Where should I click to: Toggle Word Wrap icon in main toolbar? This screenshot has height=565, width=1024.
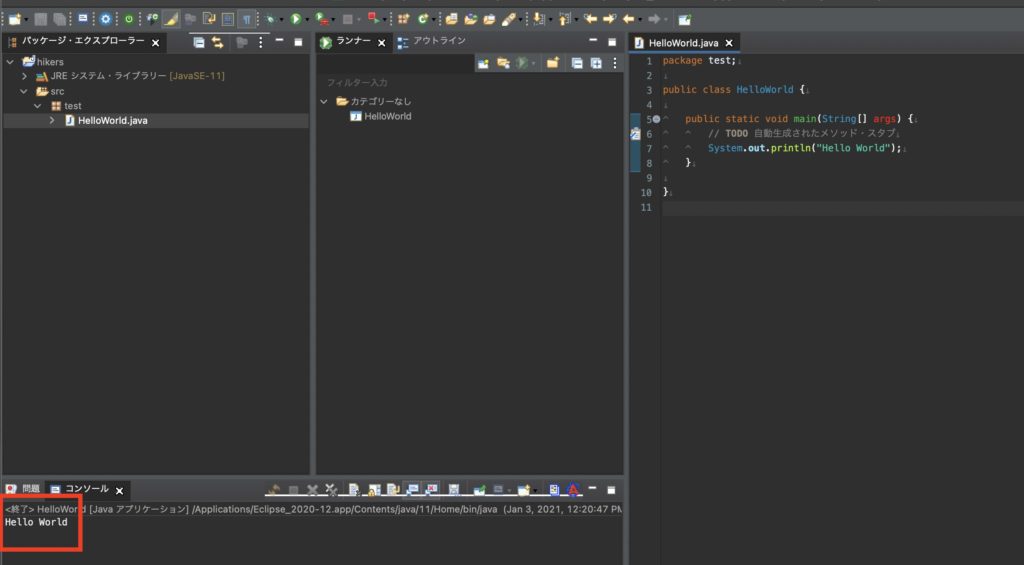[x=210, y=20]
